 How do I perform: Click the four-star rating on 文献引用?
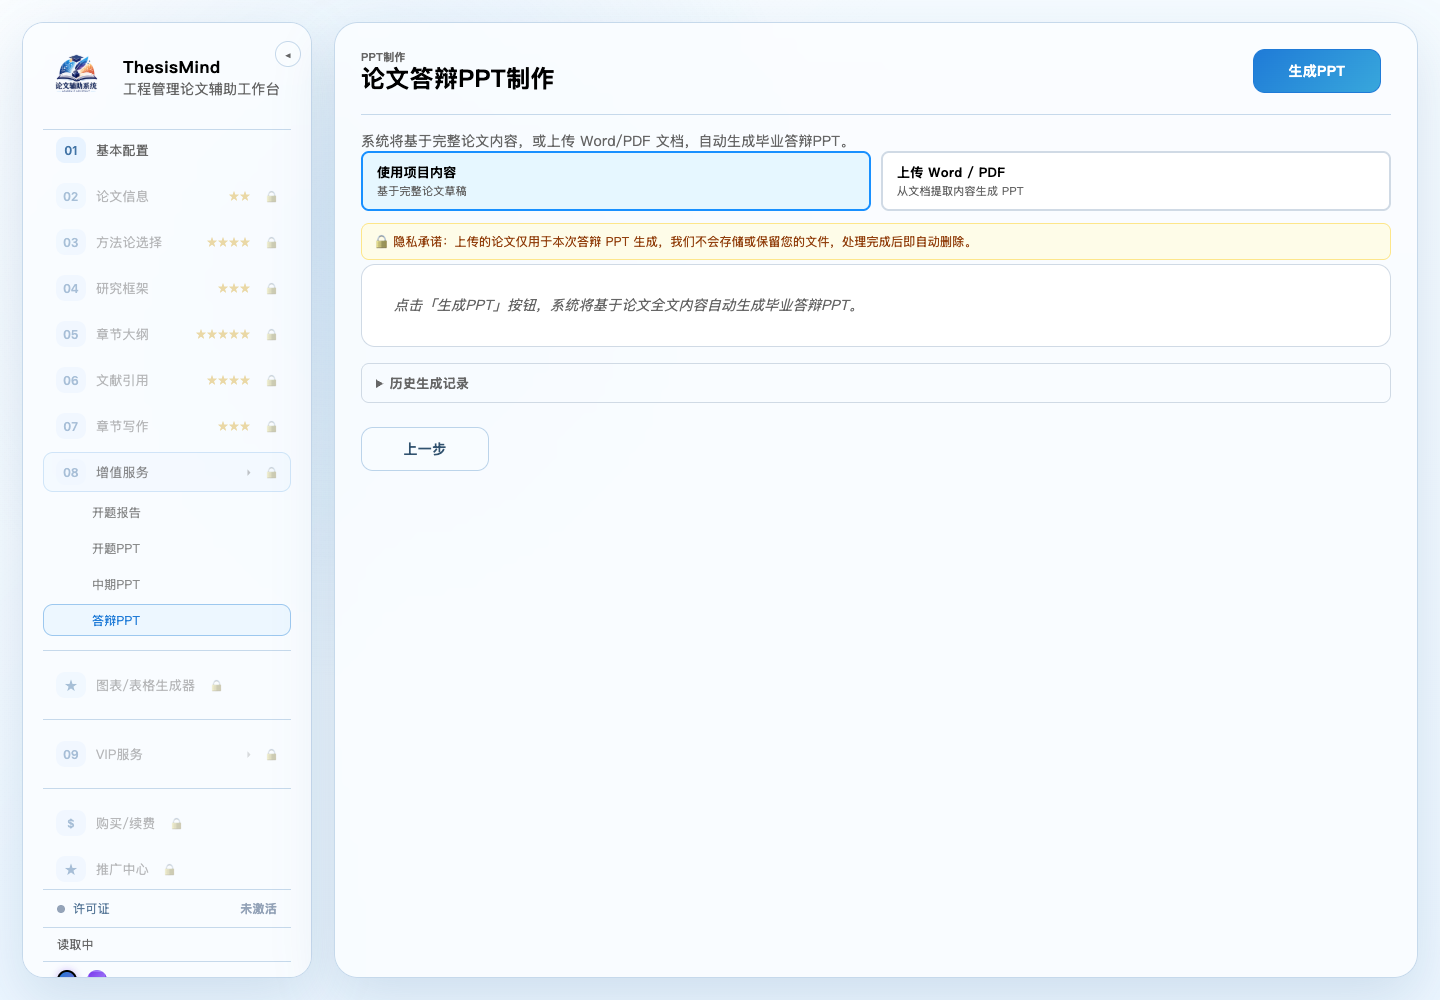coord(229,381)
